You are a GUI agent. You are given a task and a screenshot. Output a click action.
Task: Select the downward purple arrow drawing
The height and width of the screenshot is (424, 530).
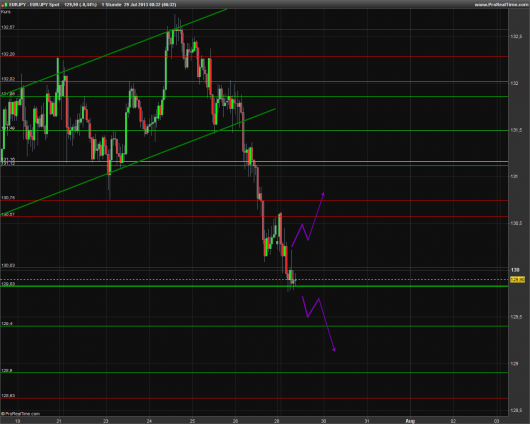pos(318,324)
